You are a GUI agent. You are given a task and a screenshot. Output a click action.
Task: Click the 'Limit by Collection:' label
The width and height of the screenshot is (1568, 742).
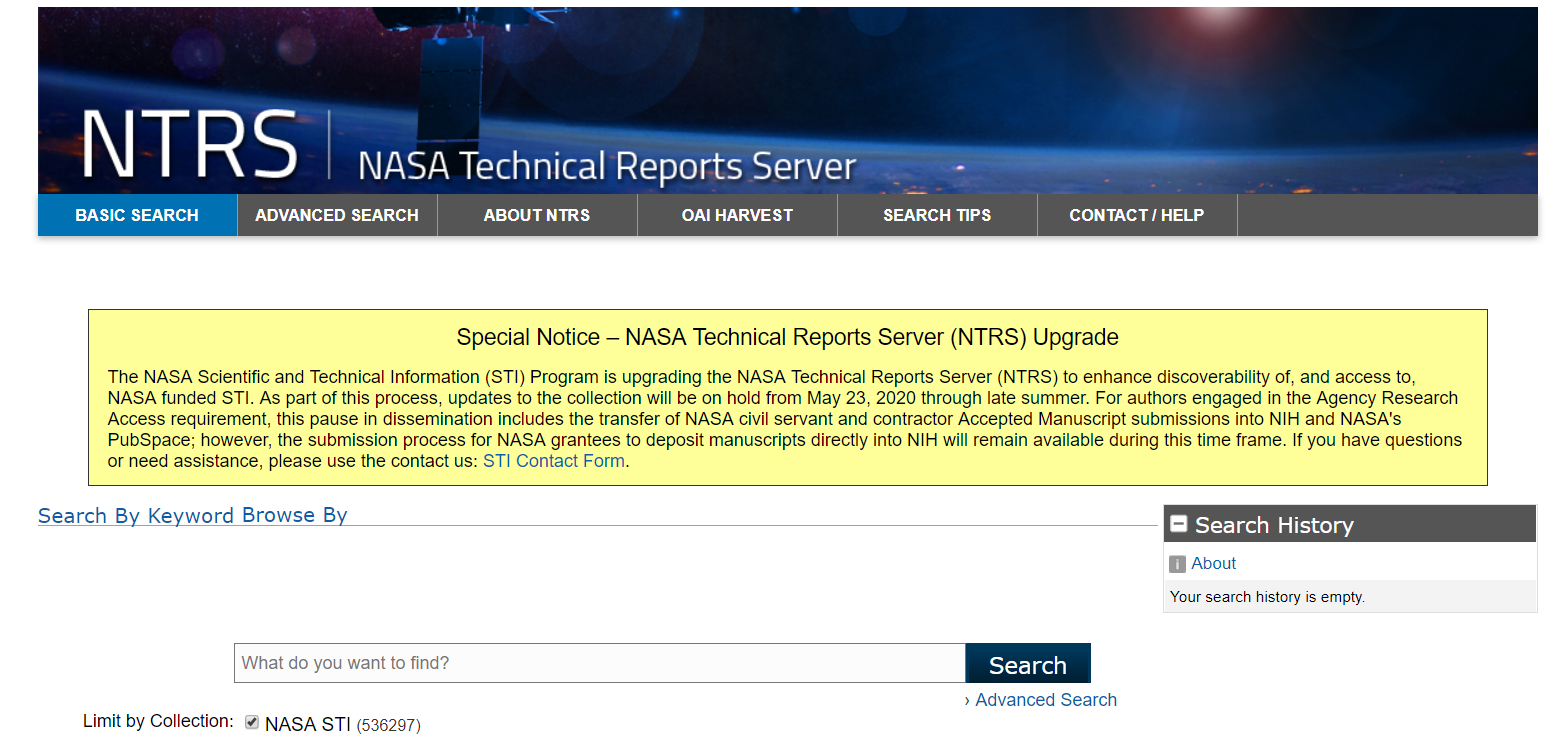pyautogui.click(x=158, y=721)
